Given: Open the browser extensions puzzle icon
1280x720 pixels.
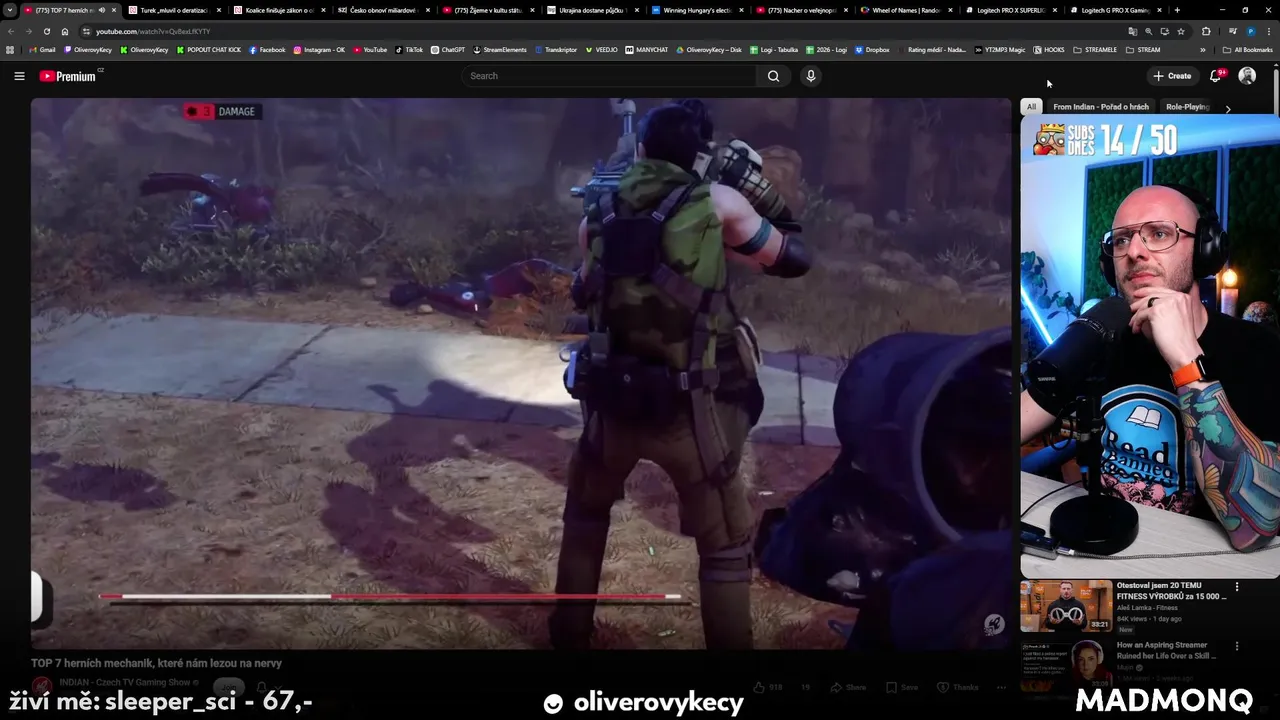Looking at the screenshot, I should 1206,31.
